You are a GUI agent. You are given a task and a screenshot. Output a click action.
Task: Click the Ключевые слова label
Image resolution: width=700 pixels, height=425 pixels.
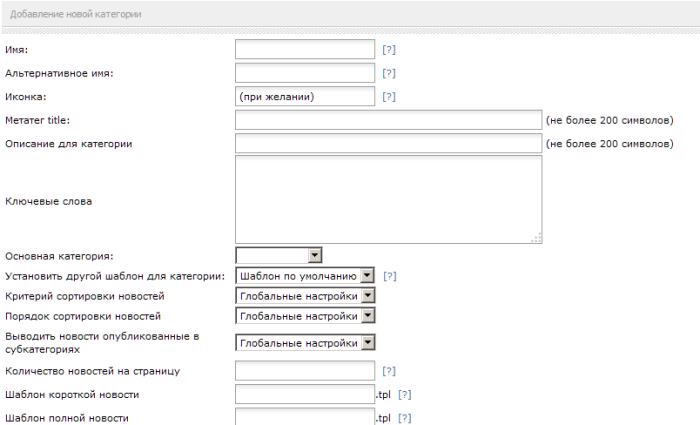click(x=49, y=201)
